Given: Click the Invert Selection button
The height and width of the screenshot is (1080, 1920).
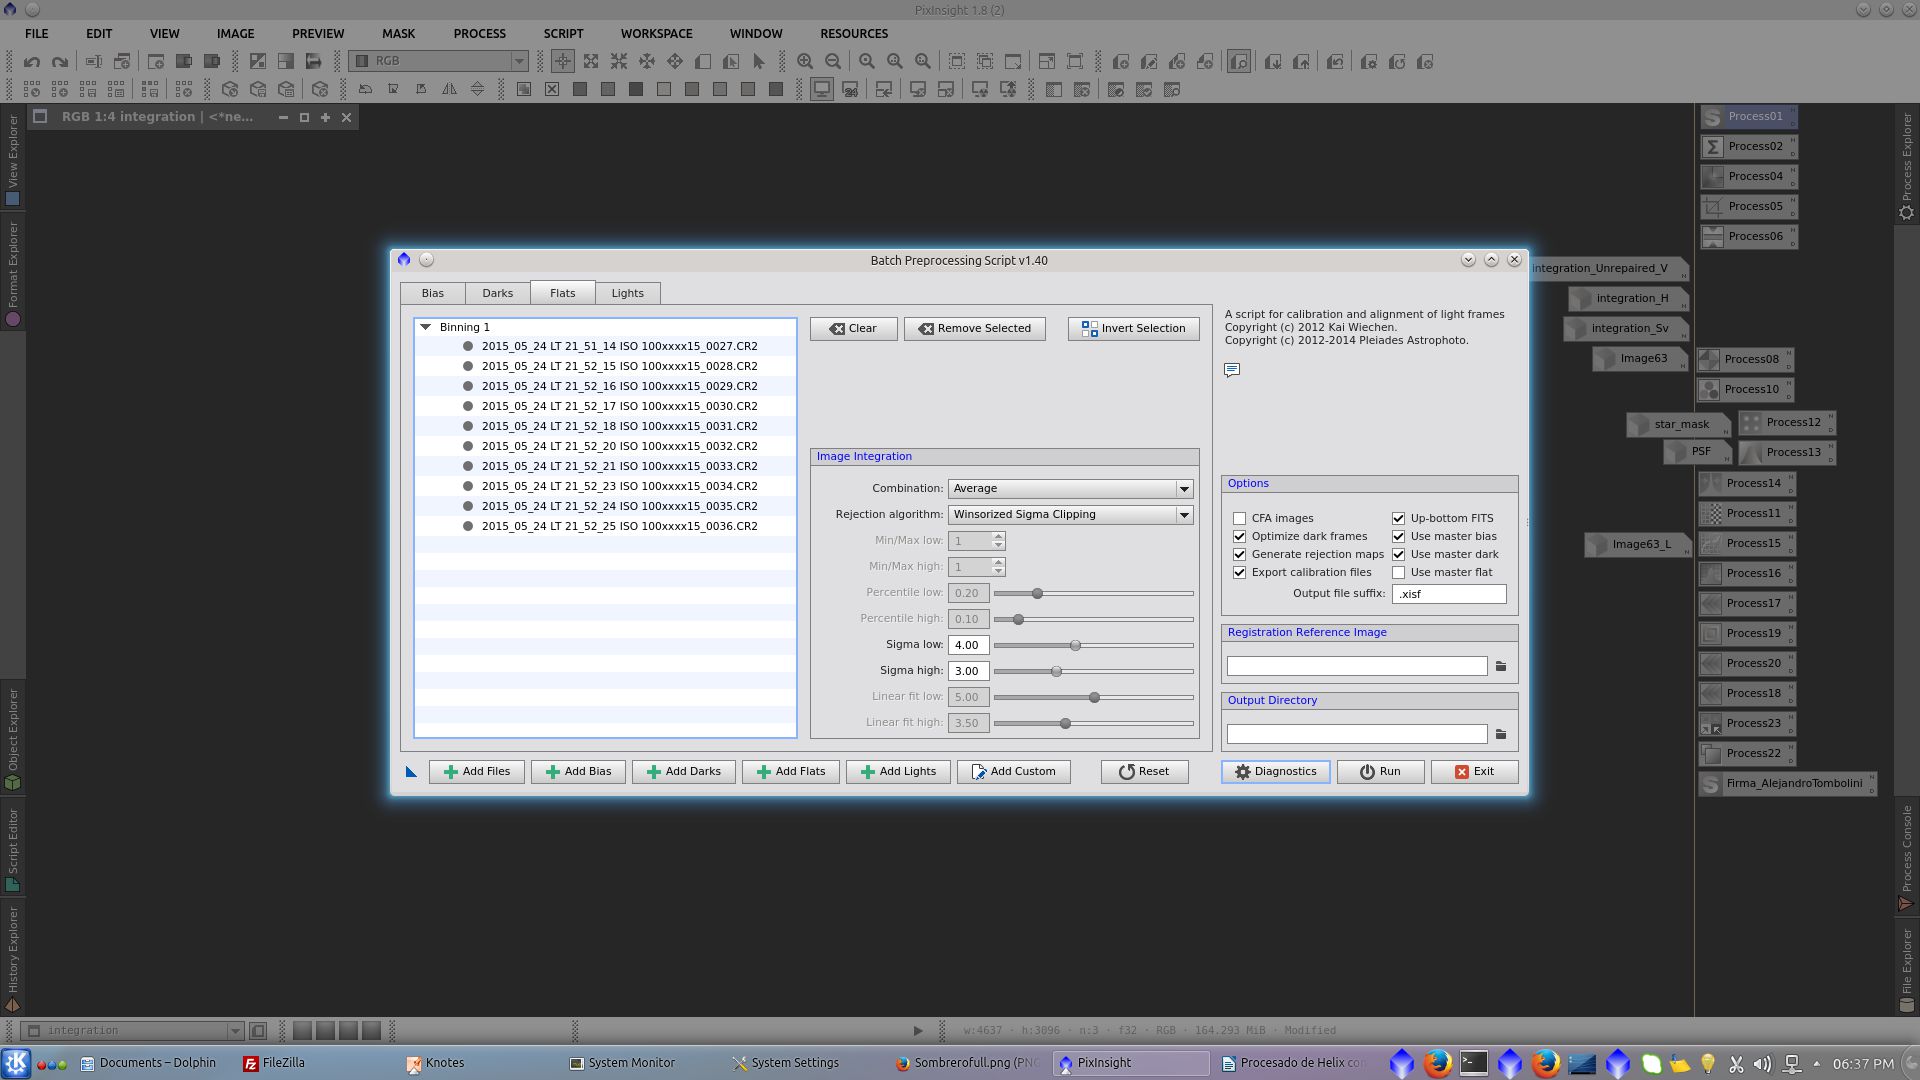Looking at the screenshot, I should 1134,329.
